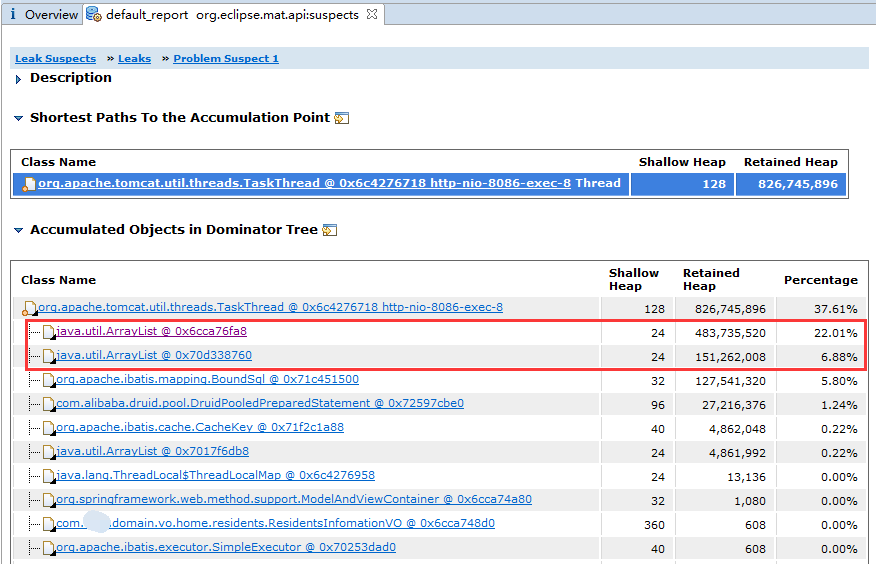Switch to the Overview tab
The image size is (876, 564).
(50, 15)
